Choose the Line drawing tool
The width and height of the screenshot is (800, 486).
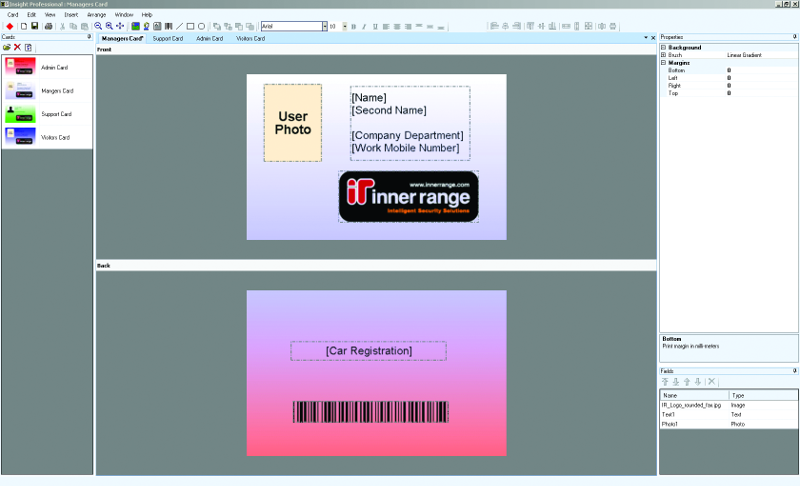(x=179, y=25)
